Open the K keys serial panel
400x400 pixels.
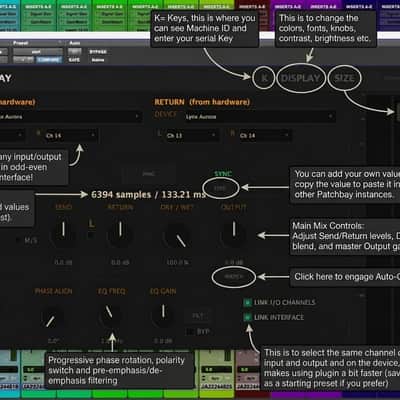tap(264, 78)
